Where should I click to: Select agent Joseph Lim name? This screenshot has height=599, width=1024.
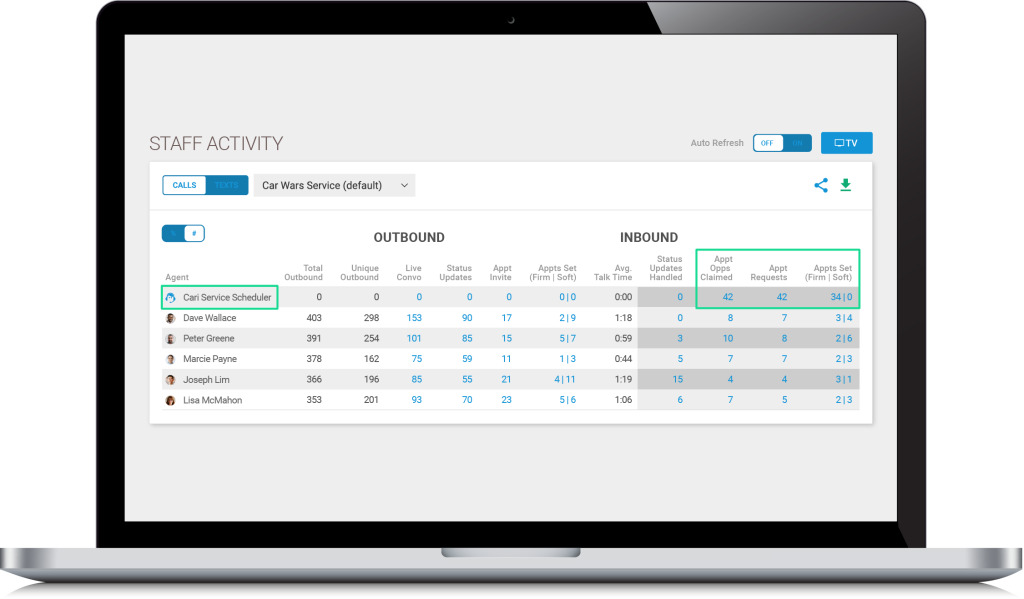(x=206, y=380)
